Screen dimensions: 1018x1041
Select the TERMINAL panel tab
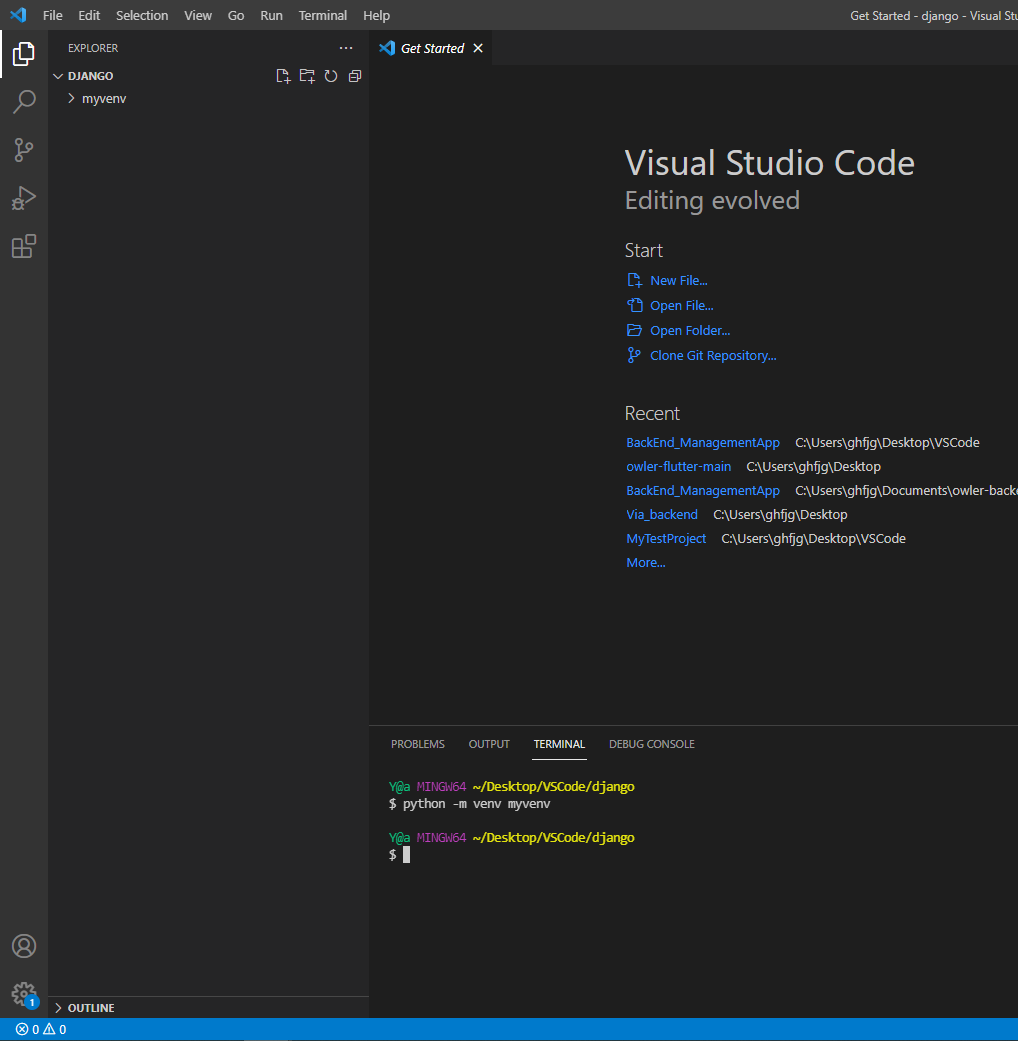click(x=559, y=744)
